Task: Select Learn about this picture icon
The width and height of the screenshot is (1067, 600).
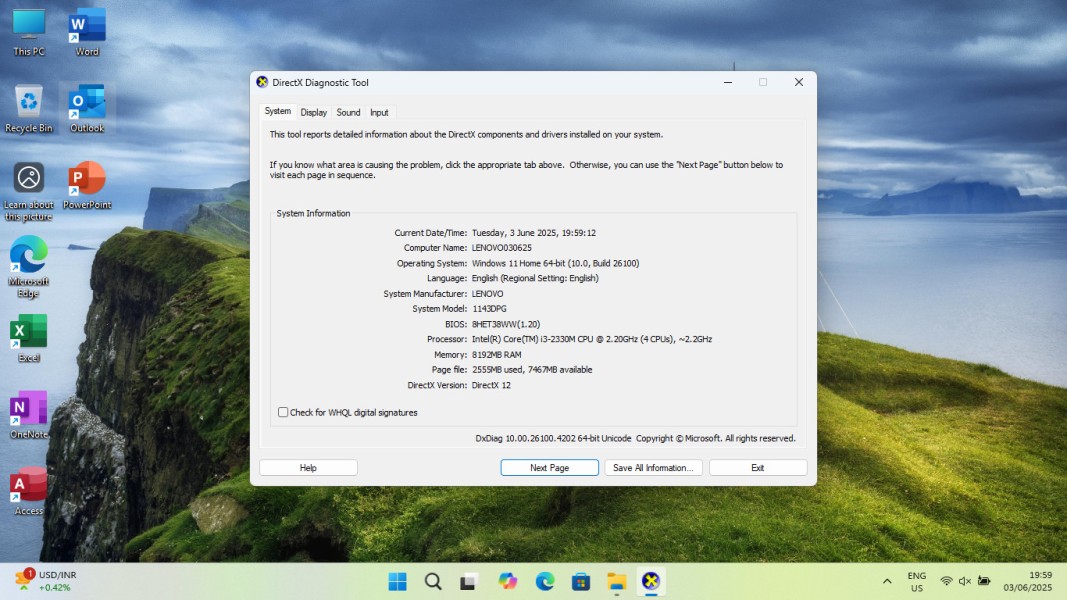Action: pyautogui.click(x=29, y=192)
